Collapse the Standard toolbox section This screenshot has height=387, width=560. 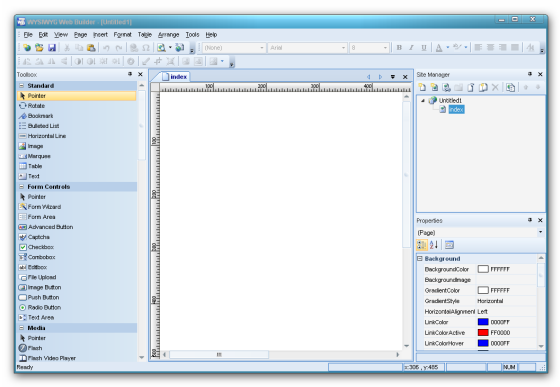click(21, 86)
